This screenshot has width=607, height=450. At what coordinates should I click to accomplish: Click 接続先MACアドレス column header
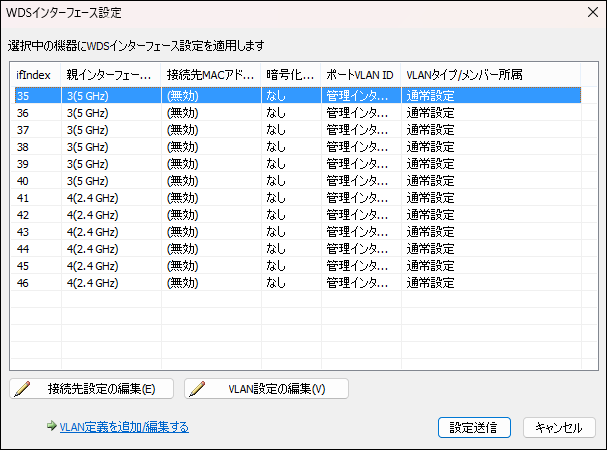click(211, 75)
